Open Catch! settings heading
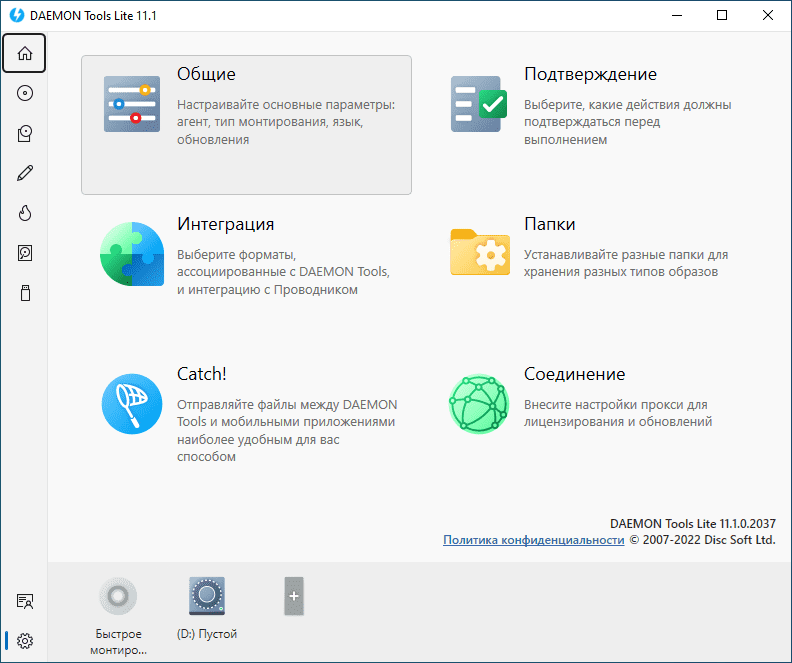 pos(202,374)
